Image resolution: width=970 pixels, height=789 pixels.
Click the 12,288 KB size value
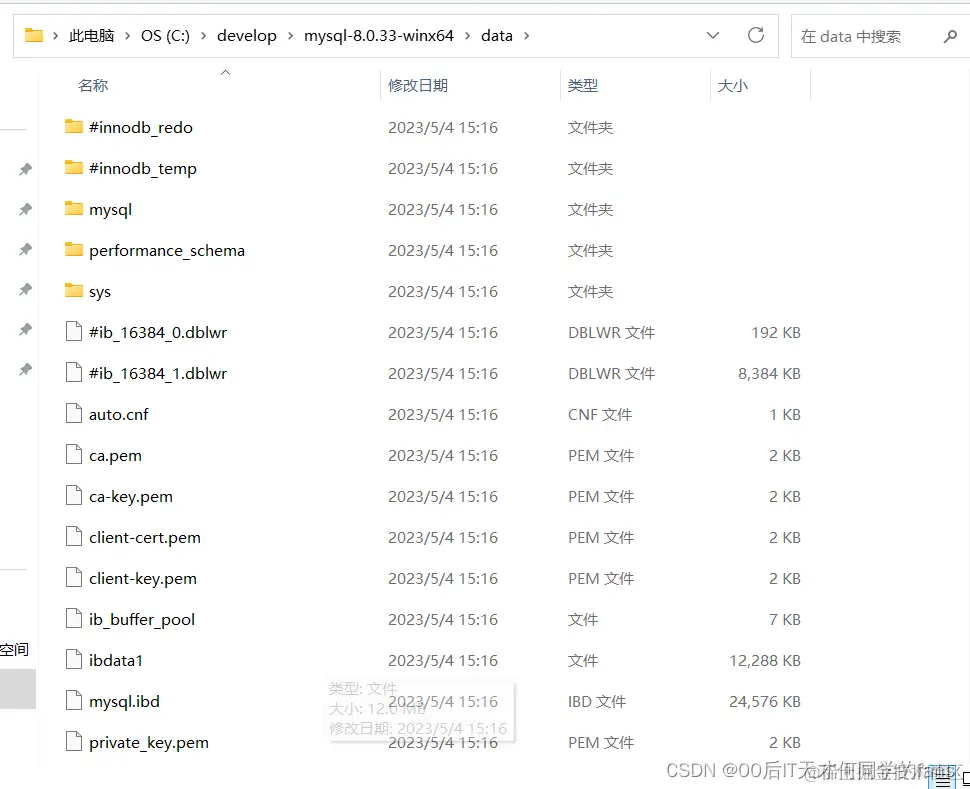point(765,660)
